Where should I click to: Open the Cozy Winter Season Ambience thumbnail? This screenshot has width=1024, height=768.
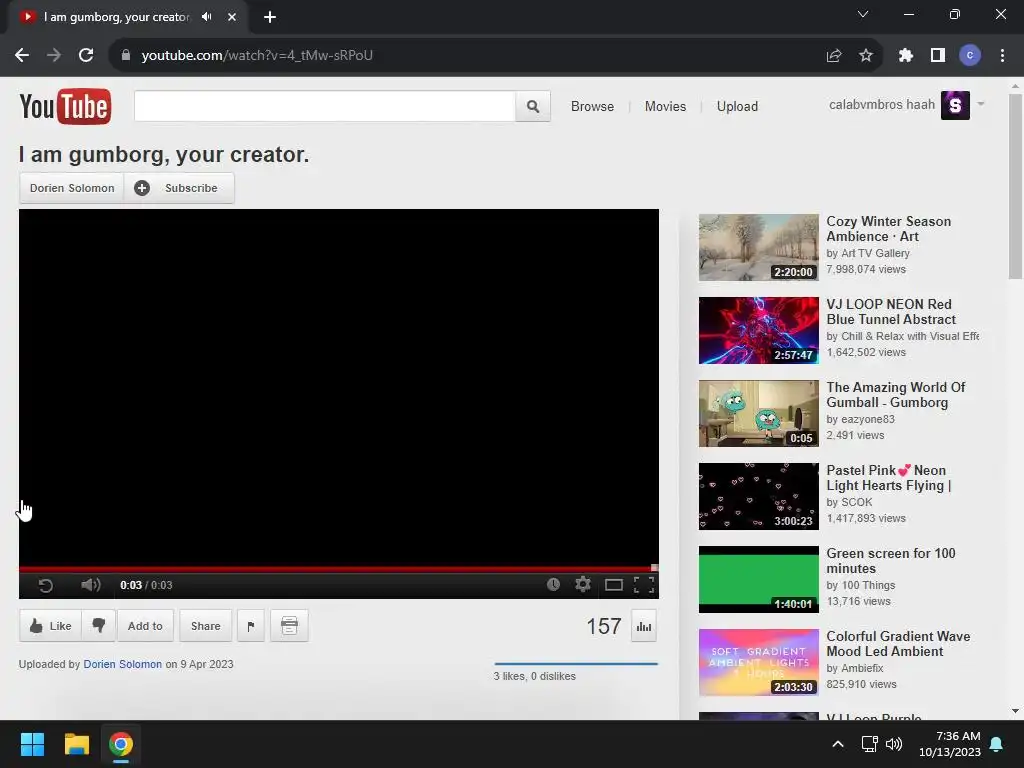coord(758,248)
